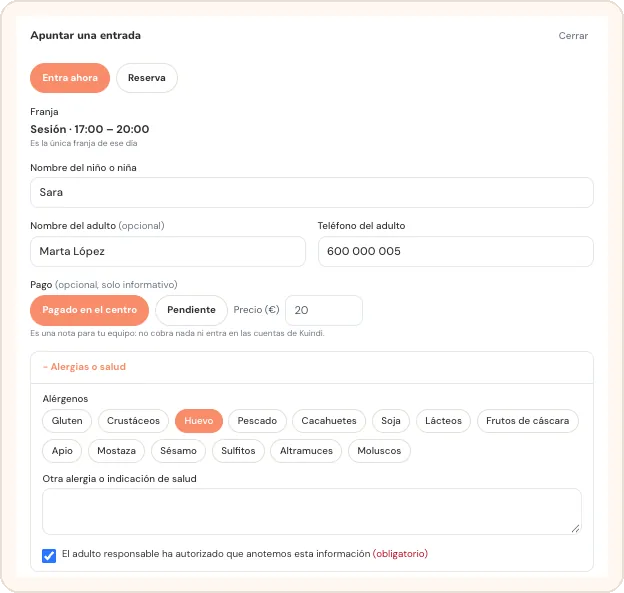Screen dimensions: 624x593
Task: Collapse the Alergias o salud section
Action: [84, 367]
